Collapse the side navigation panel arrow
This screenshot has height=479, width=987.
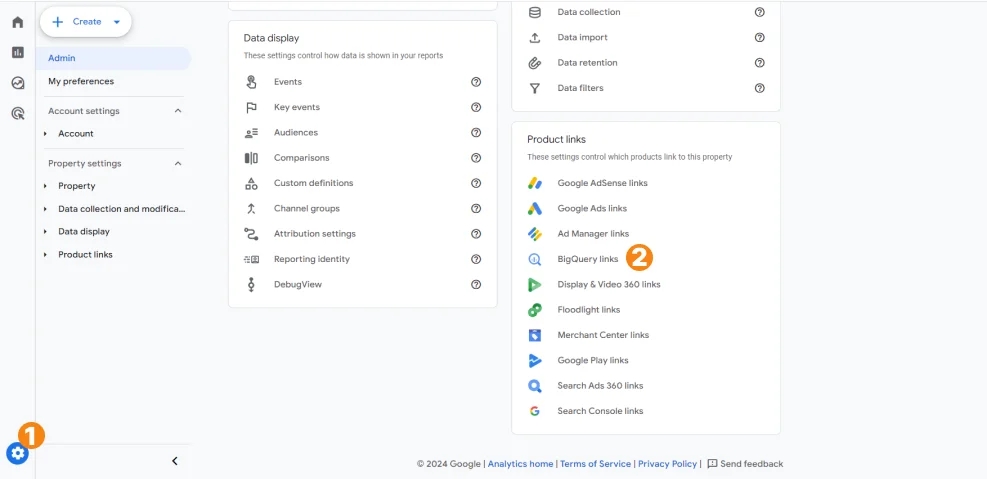tap(175, 461)
